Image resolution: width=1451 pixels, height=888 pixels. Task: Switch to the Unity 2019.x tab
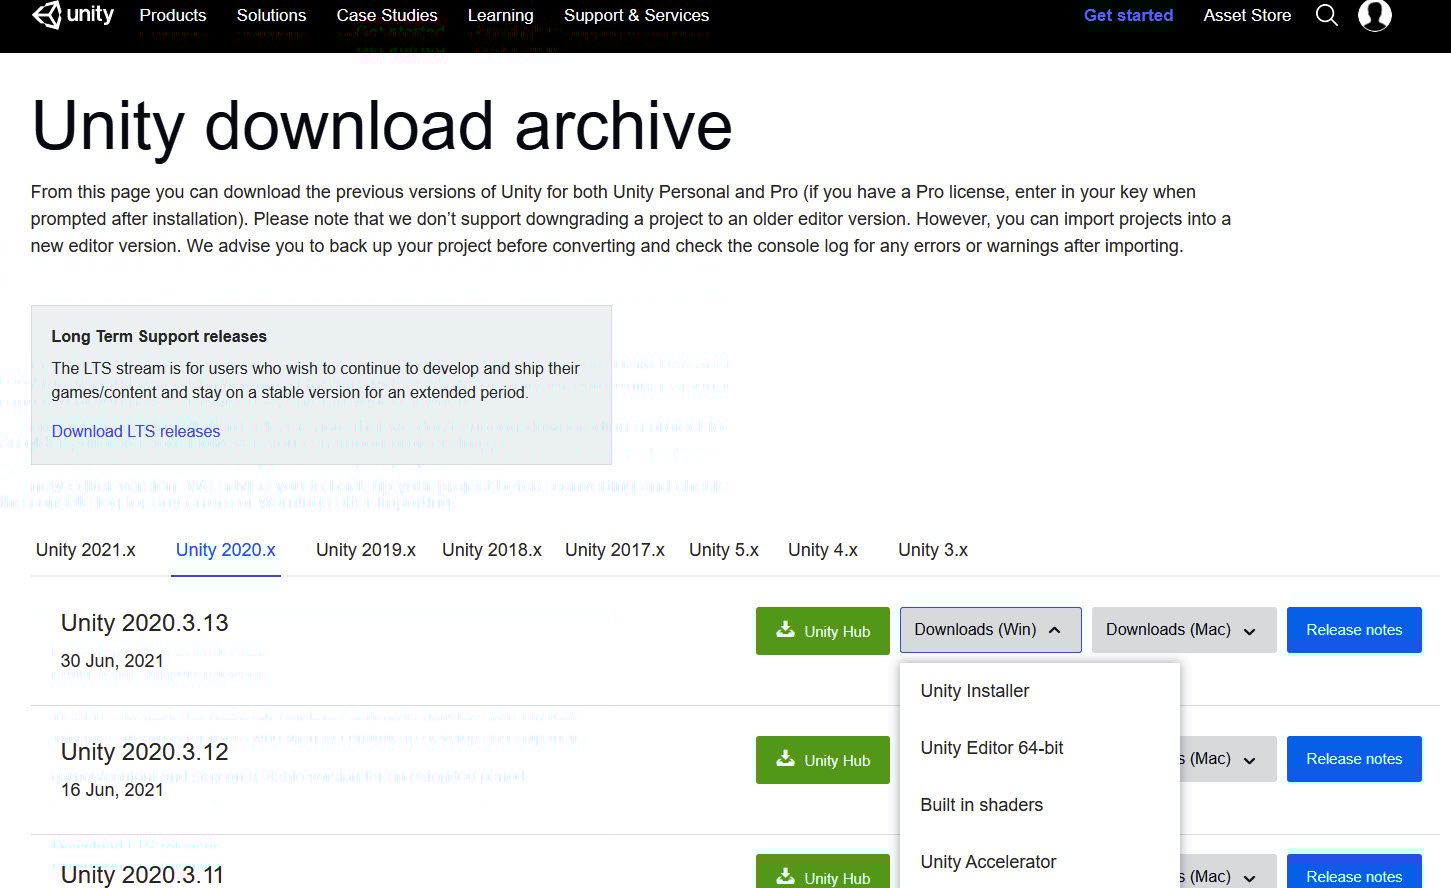coord(366,550)
